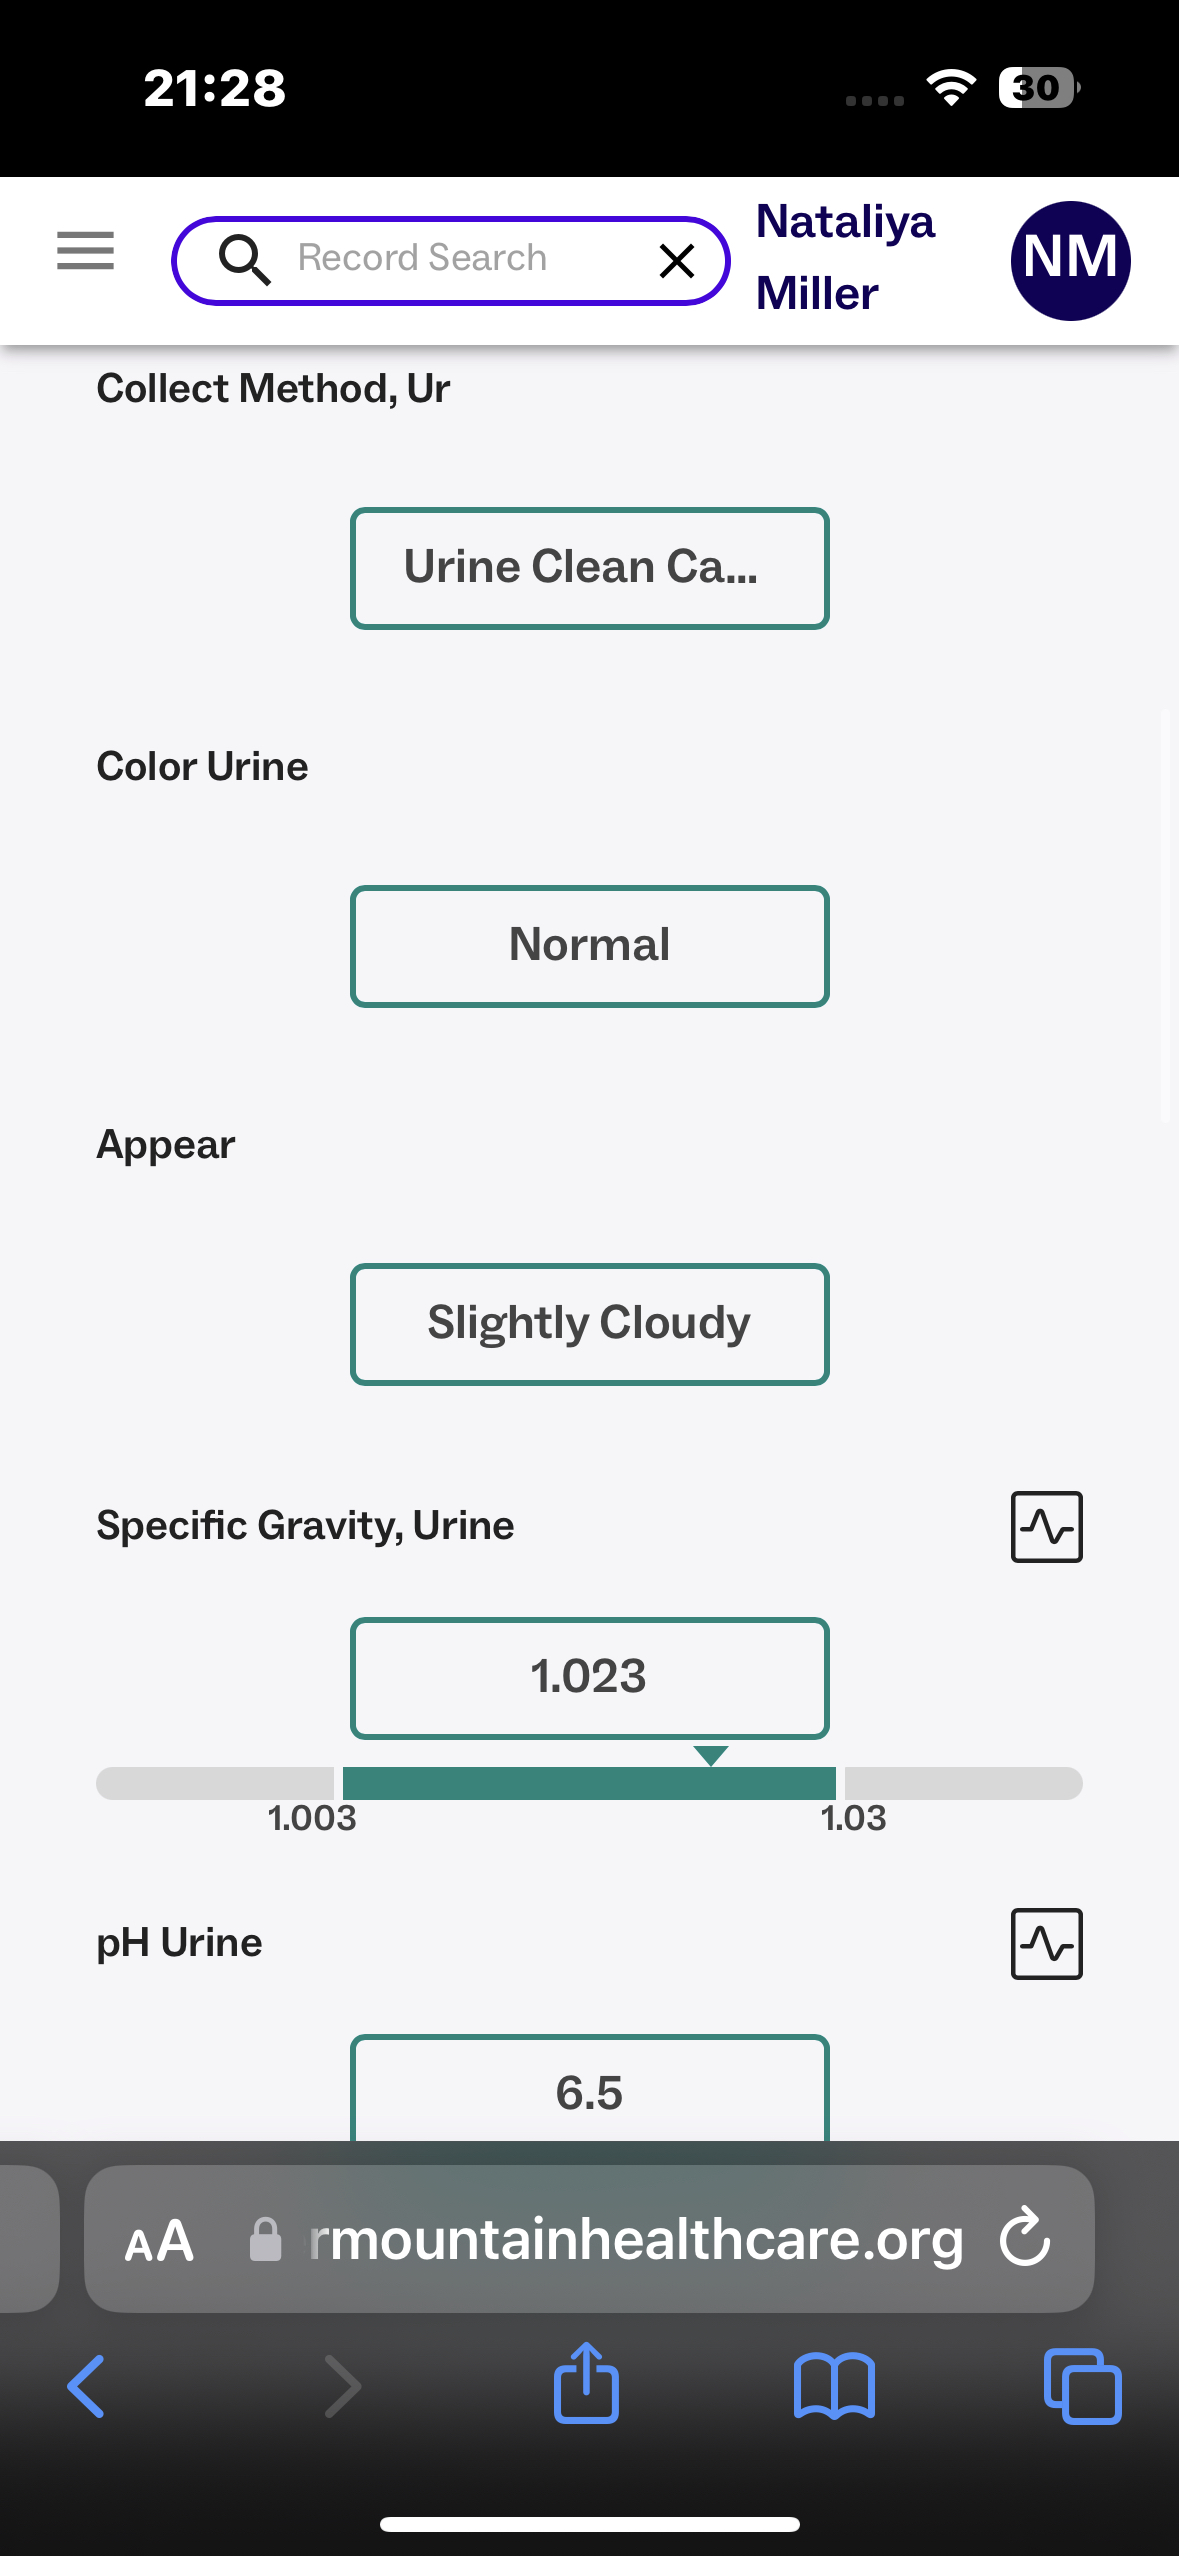Open Safari tabs overview
Viewport: 1179px width, 2556px height.
pyautogui.click(x=1082, y=2386)
